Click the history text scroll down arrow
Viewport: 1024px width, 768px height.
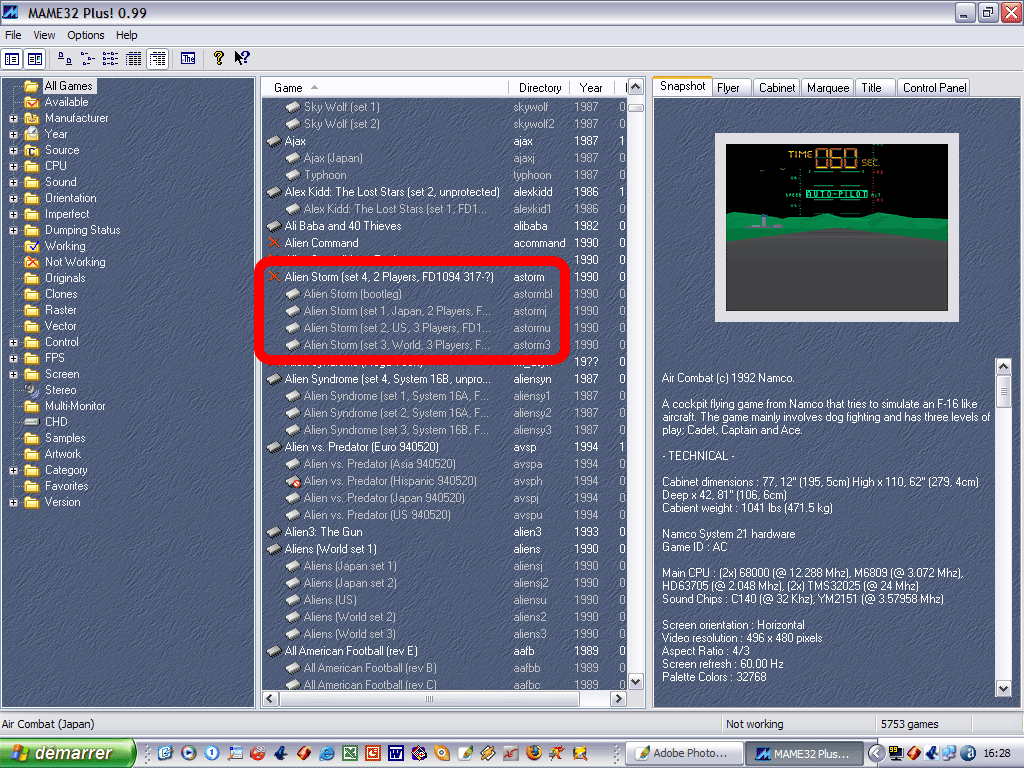[1003, 688]
